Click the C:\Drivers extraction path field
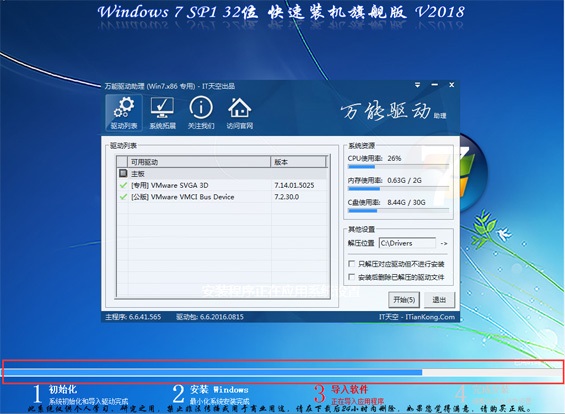565x414 pixels. click(407, 243)
